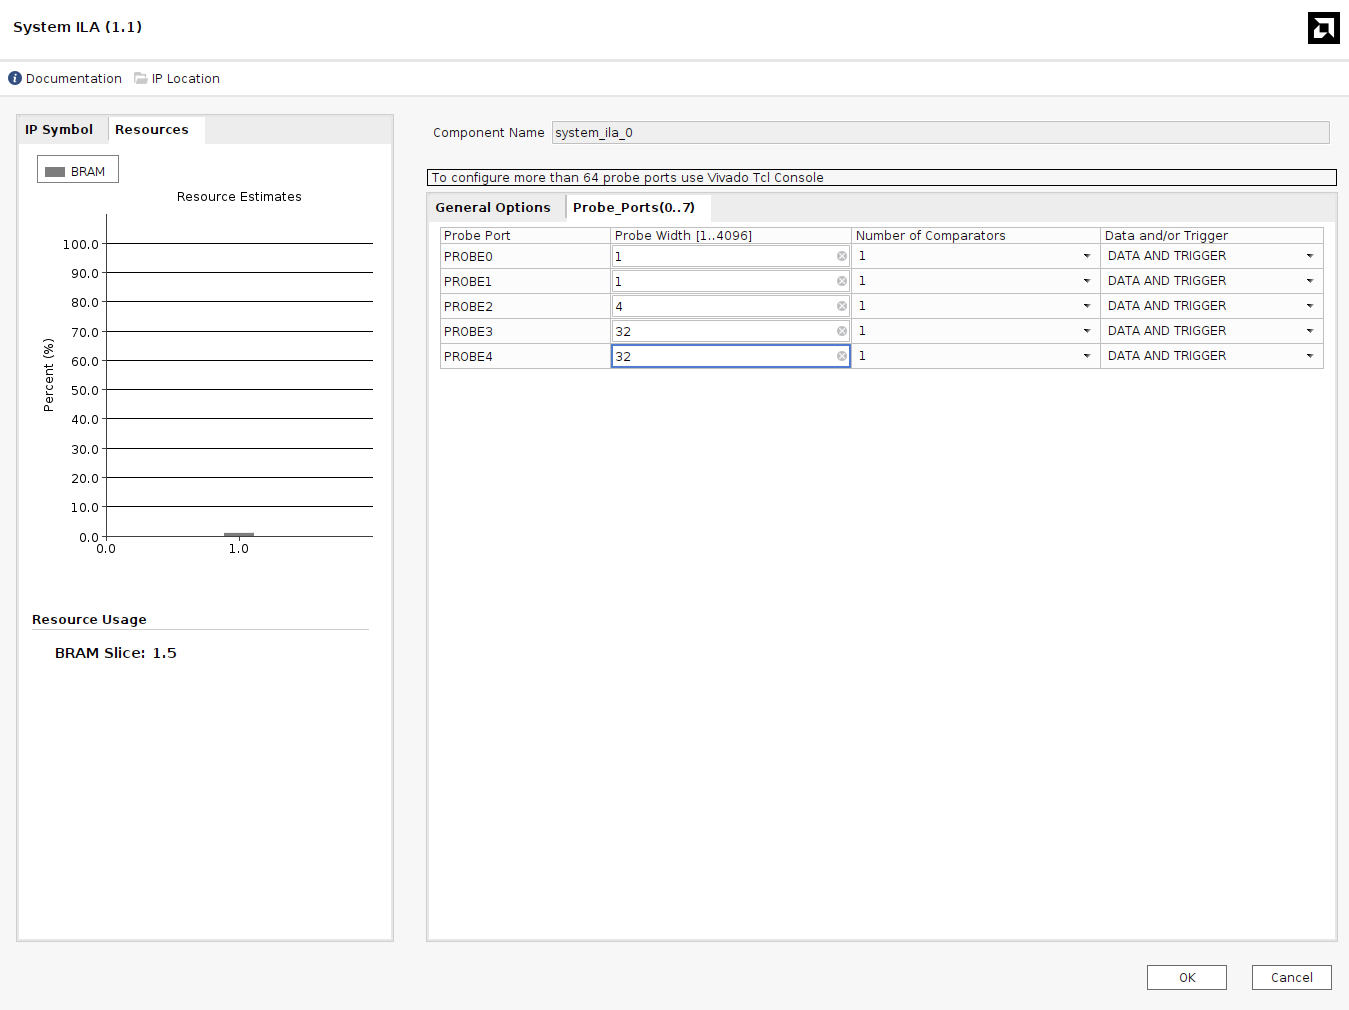
Task: Open IP Location folder icon
Action: (141, 78)
